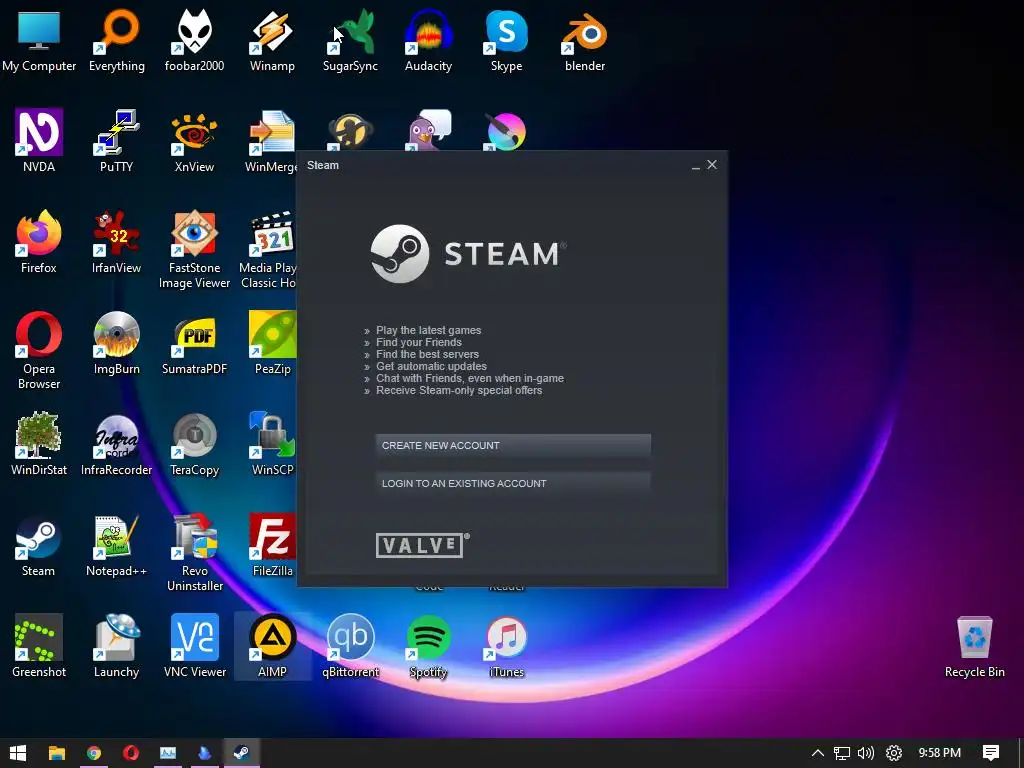
Task: Open Audacity desktop shortcut
Action: [x=428, y=40]
